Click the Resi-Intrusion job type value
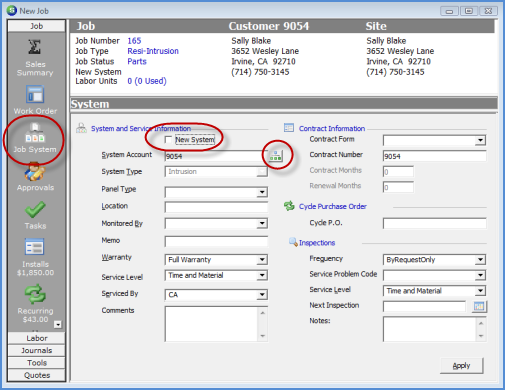 (x=153, y=51)
